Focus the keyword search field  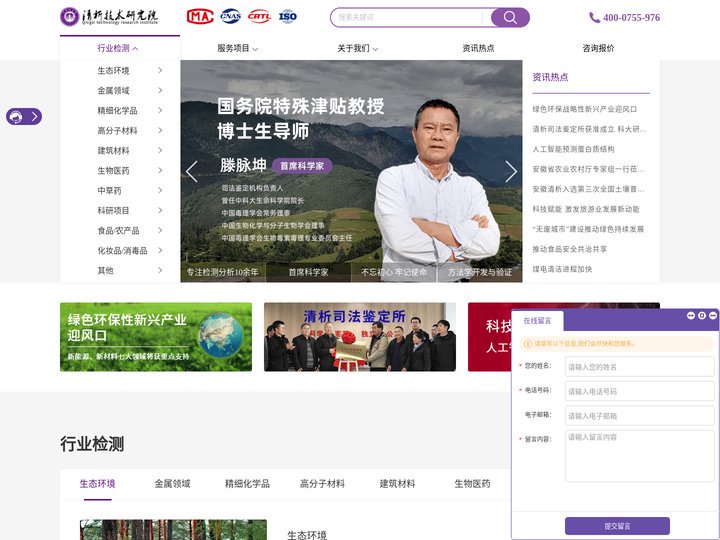point(410,17)
